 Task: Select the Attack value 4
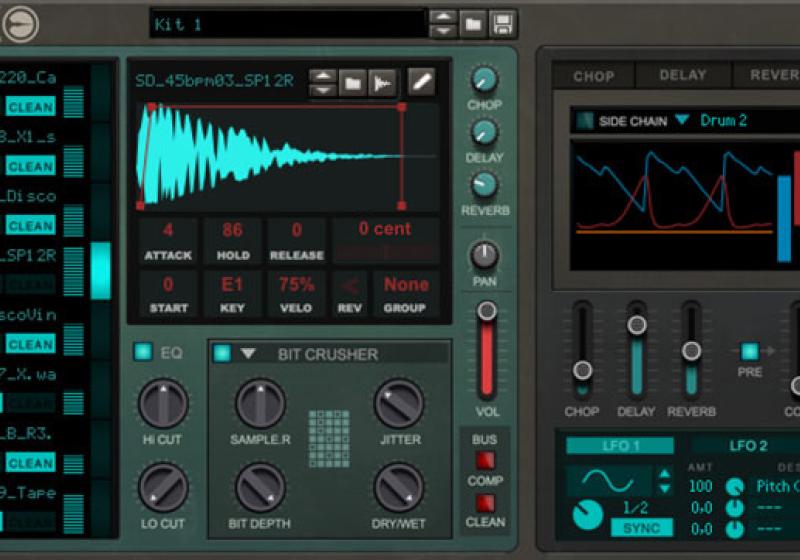click(x=168, y=230)
